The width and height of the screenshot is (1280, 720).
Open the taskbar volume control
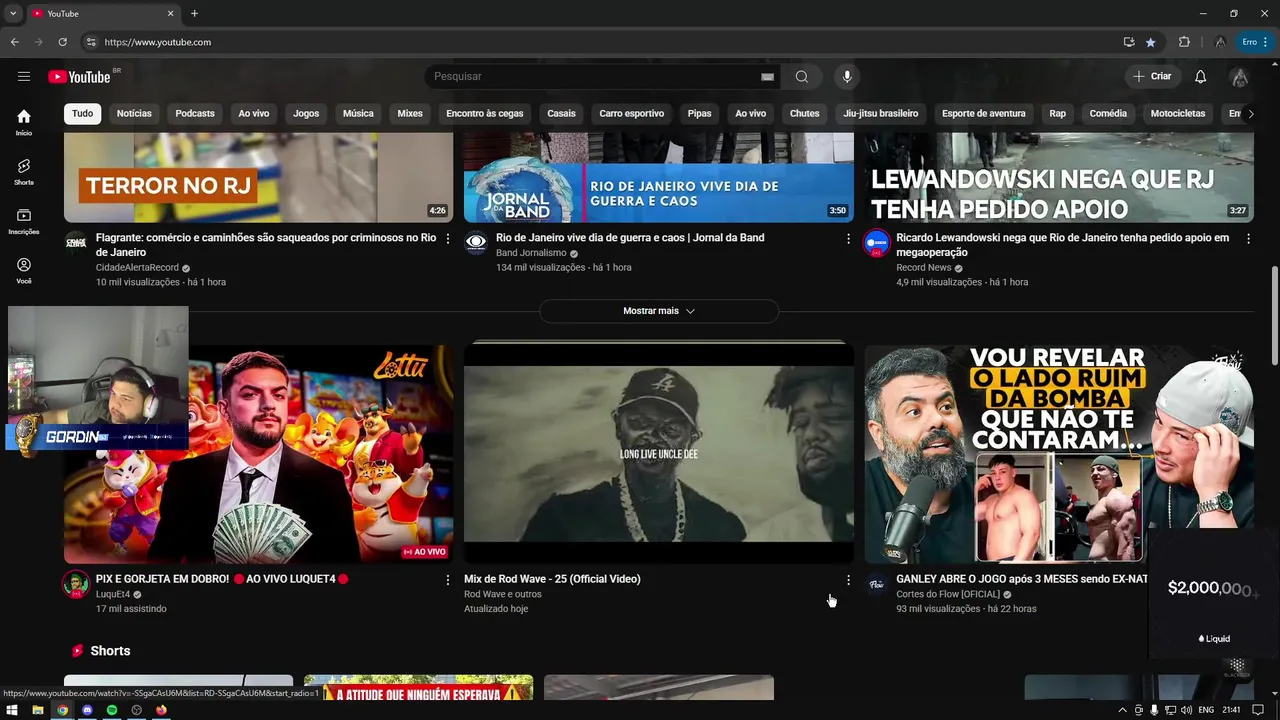pos(1186,710)
